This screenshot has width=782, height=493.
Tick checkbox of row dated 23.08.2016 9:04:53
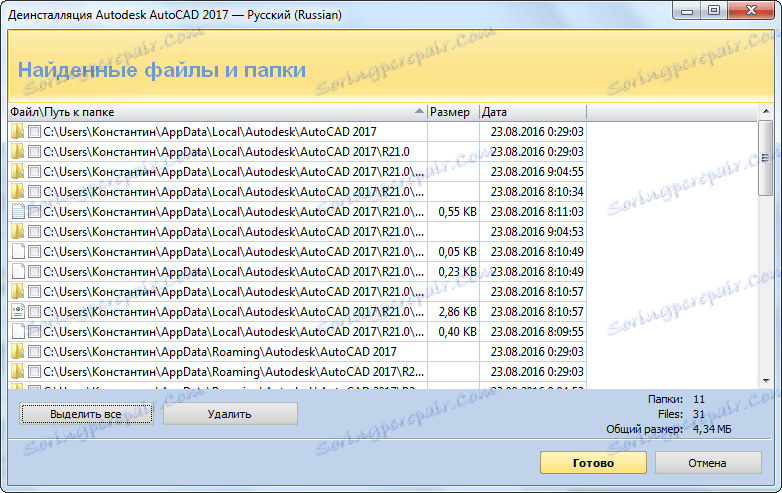(x=34, y=231)
